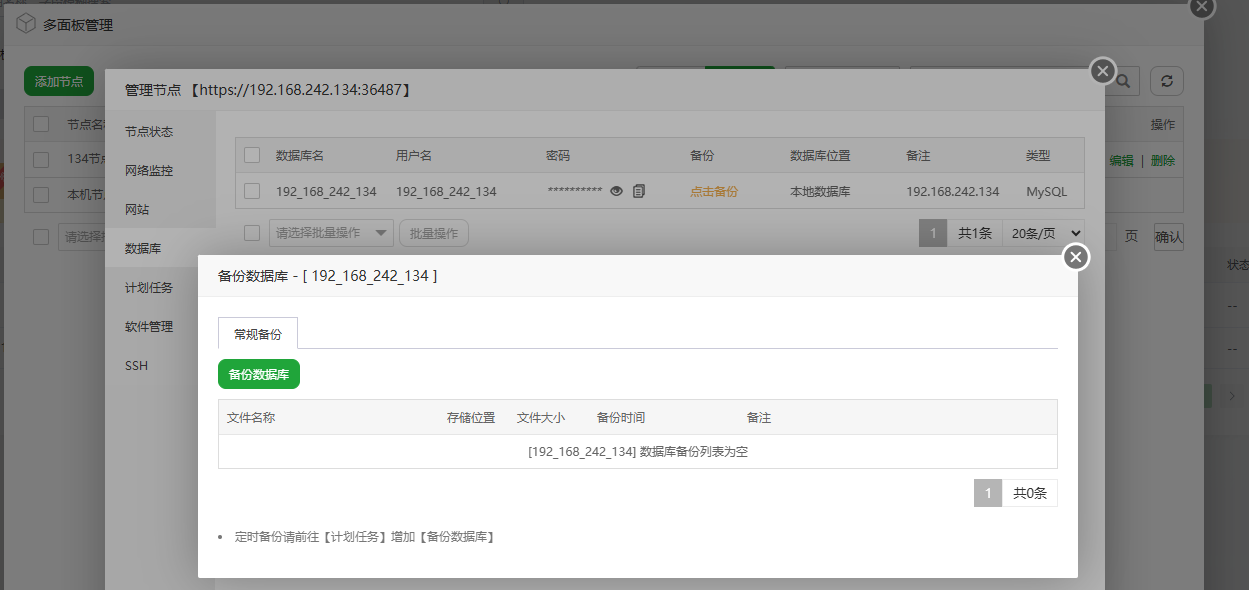Image resolution: width=1249 pixels, height=590 pixels.
Task: Open SSH from the sidebar
Action: pyautogui.click(x=137, y=366)
